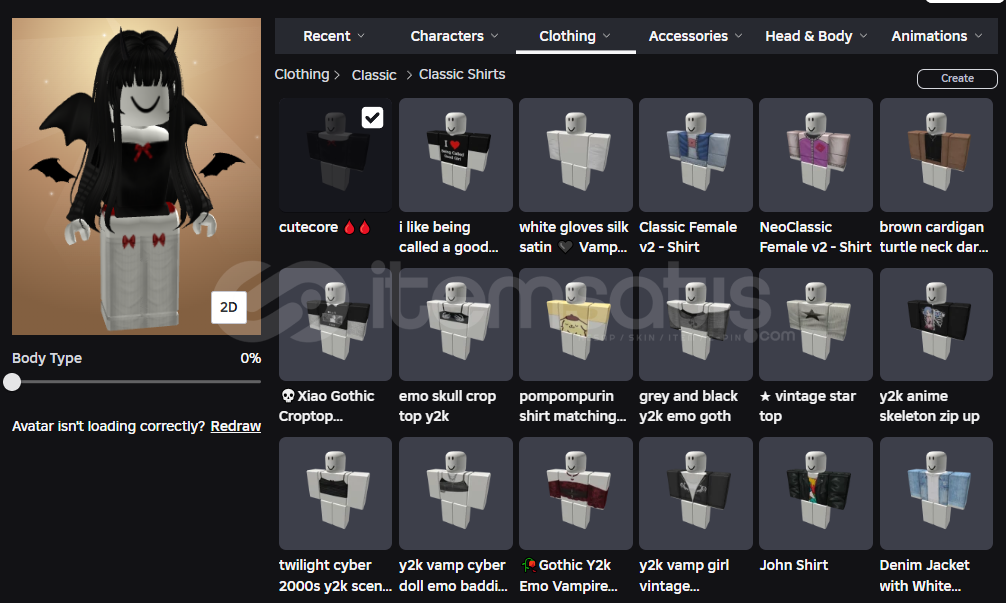Screen dimensions: 1006x603
Task: Click the Create button
Action: (x=957, y=78)
